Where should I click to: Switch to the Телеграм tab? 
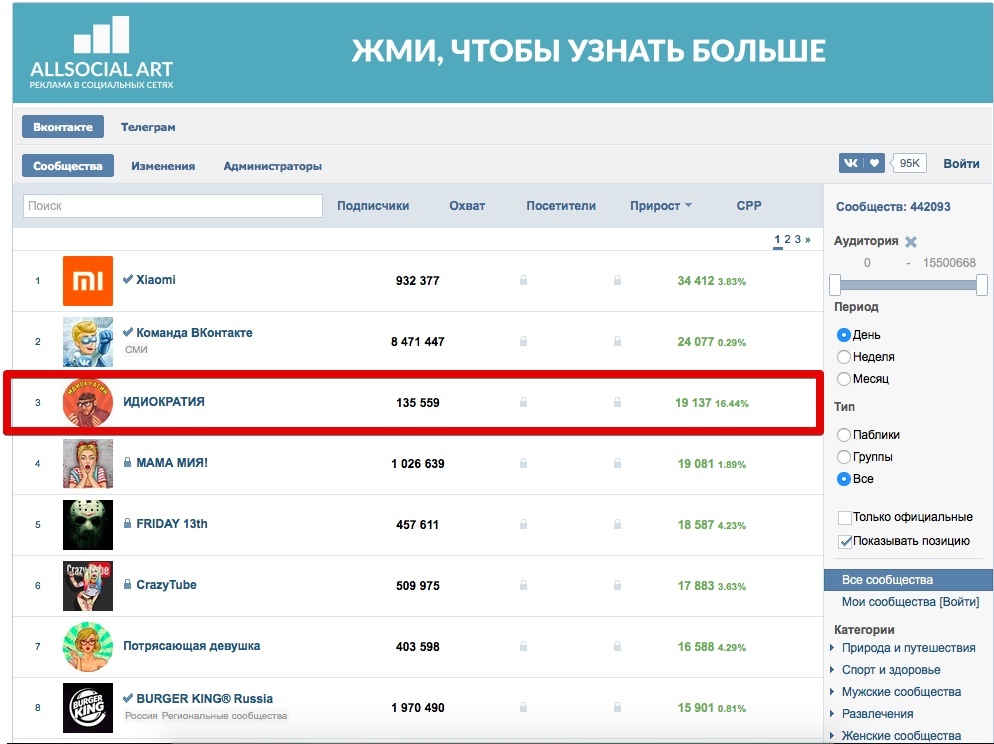point(148,127)
